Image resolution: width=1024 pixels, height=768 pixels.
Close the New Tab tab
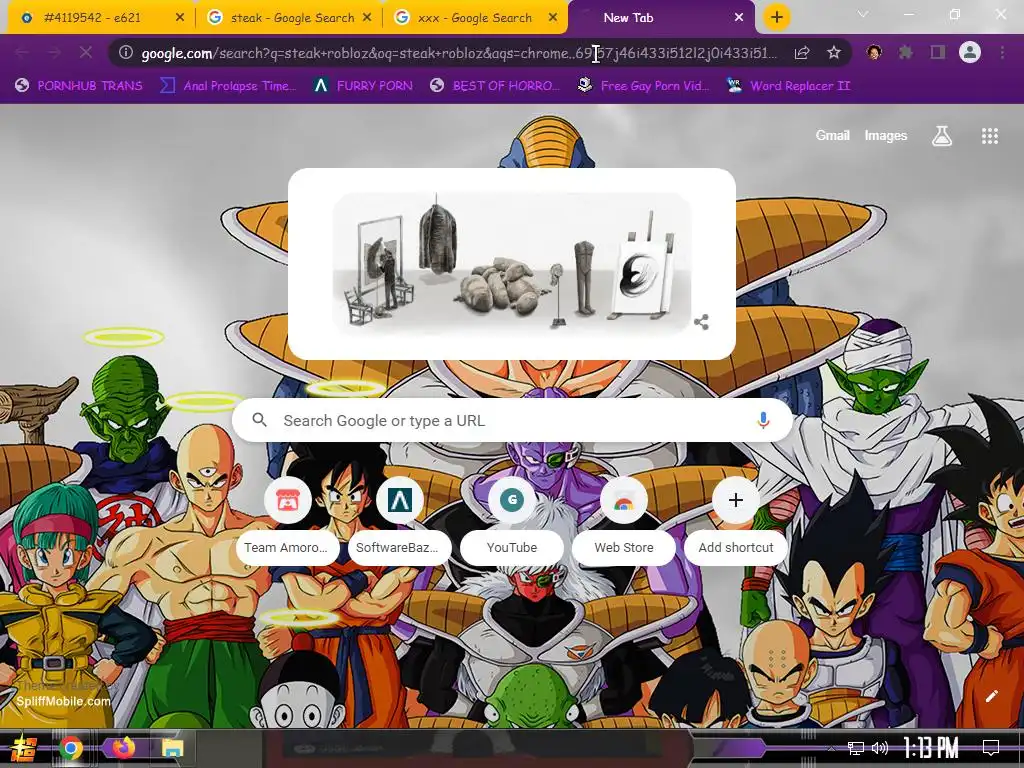[739, 18]
